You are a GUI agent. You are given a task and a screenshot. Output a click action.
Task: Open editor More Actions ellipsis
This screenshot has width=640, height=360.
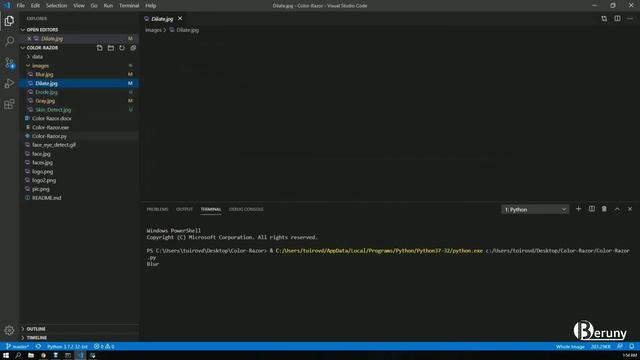[630, 18]
